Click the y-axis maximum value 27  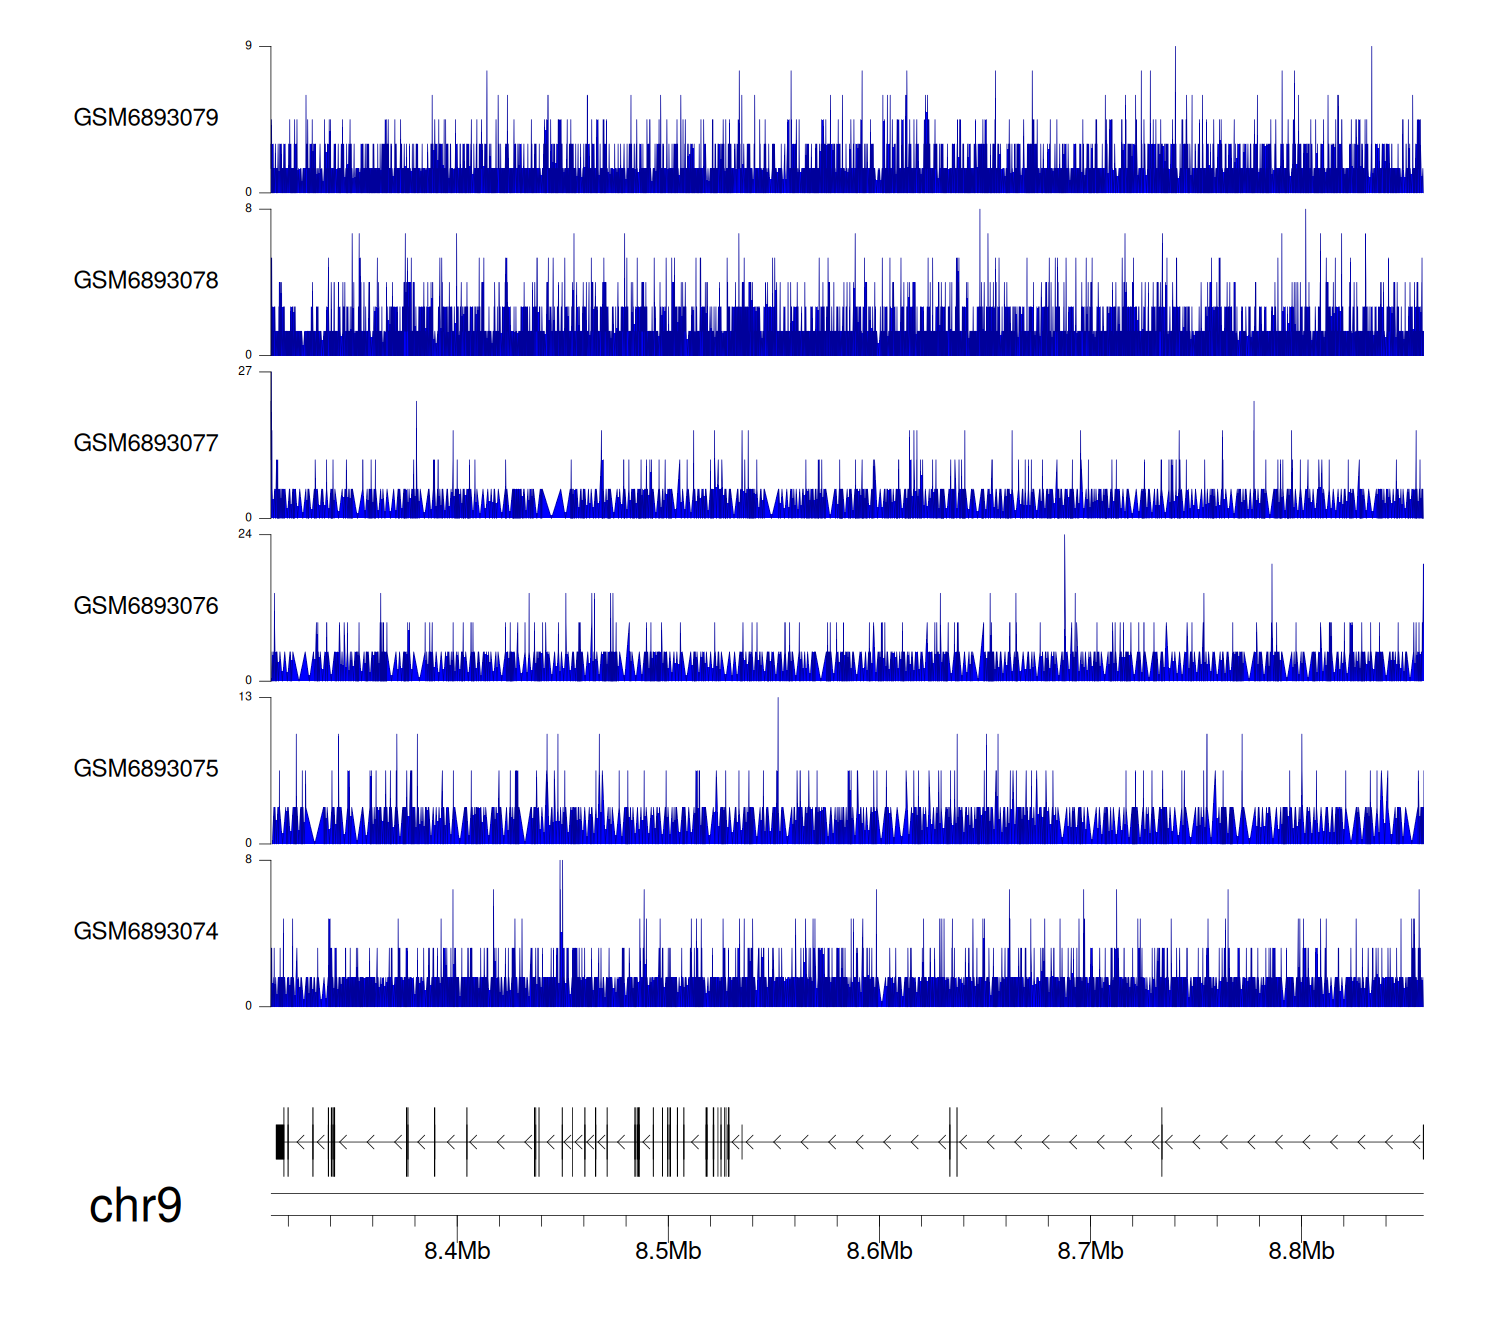[x=245, y=371]
